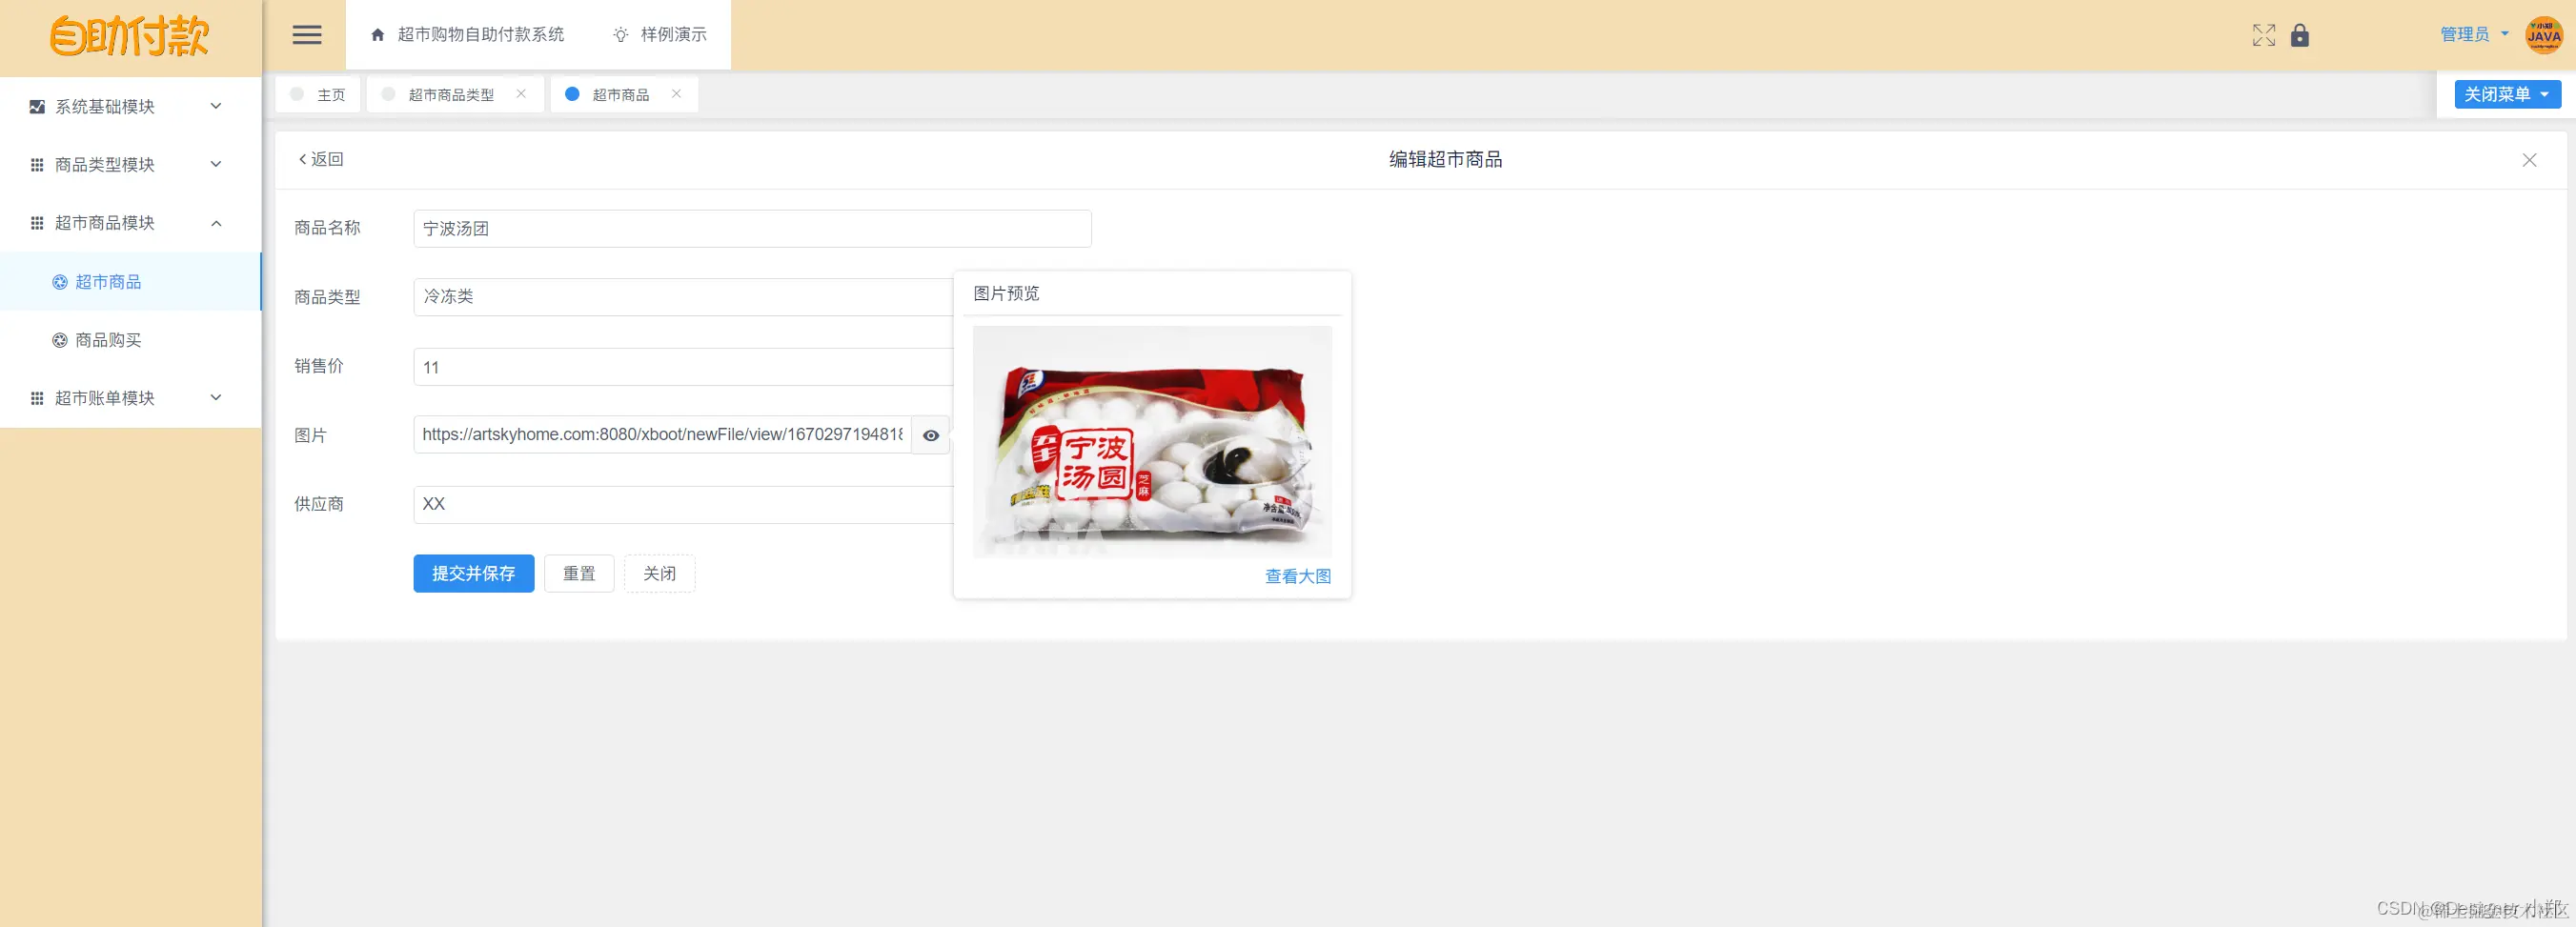The image size is (2576, 927).
Task: Click the dot indicator on 超市商品 tab
Action: coord(572,93)
